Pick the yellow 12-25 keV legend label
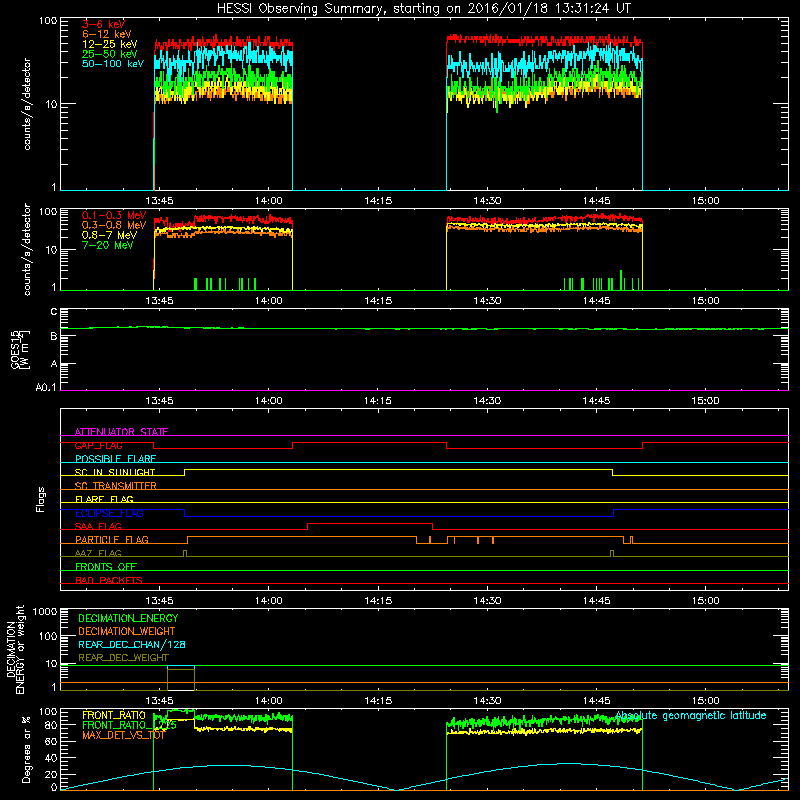Viewport: 800px width, 800px height. click(110, 44)
